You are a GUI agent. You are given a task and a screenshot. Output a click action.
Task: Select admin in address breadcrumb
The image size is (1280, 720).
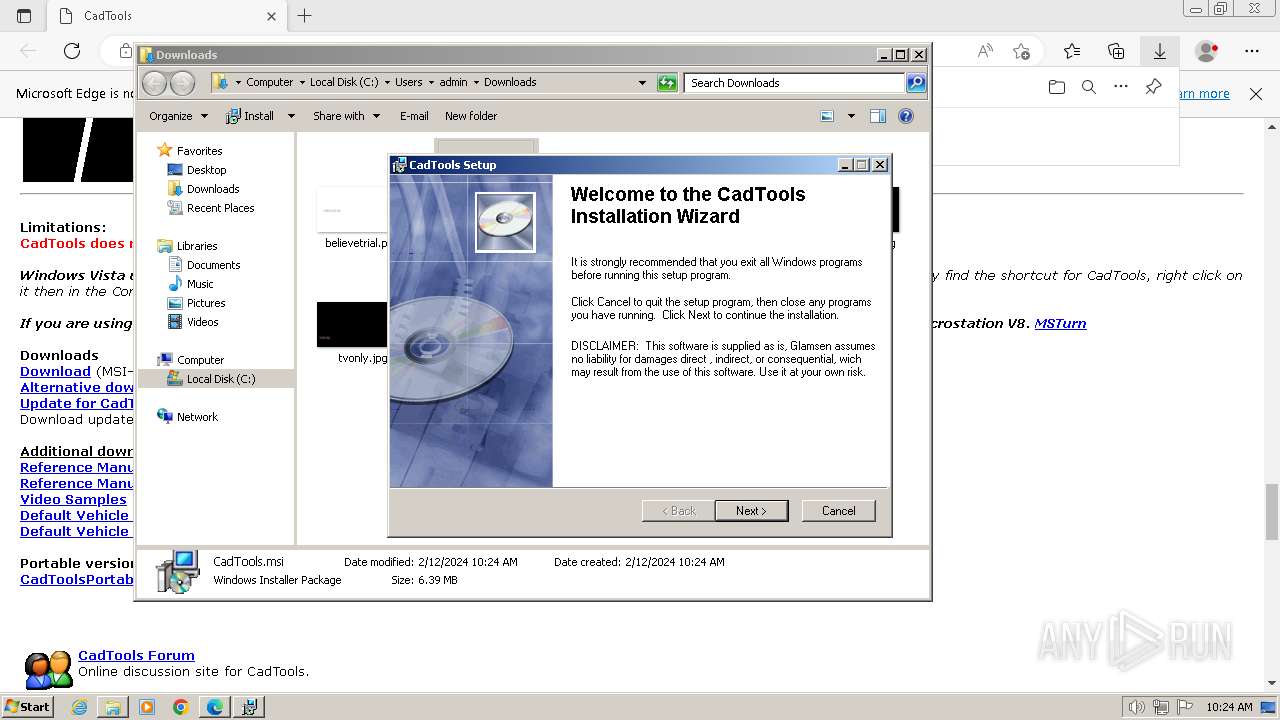click(453, 82)
